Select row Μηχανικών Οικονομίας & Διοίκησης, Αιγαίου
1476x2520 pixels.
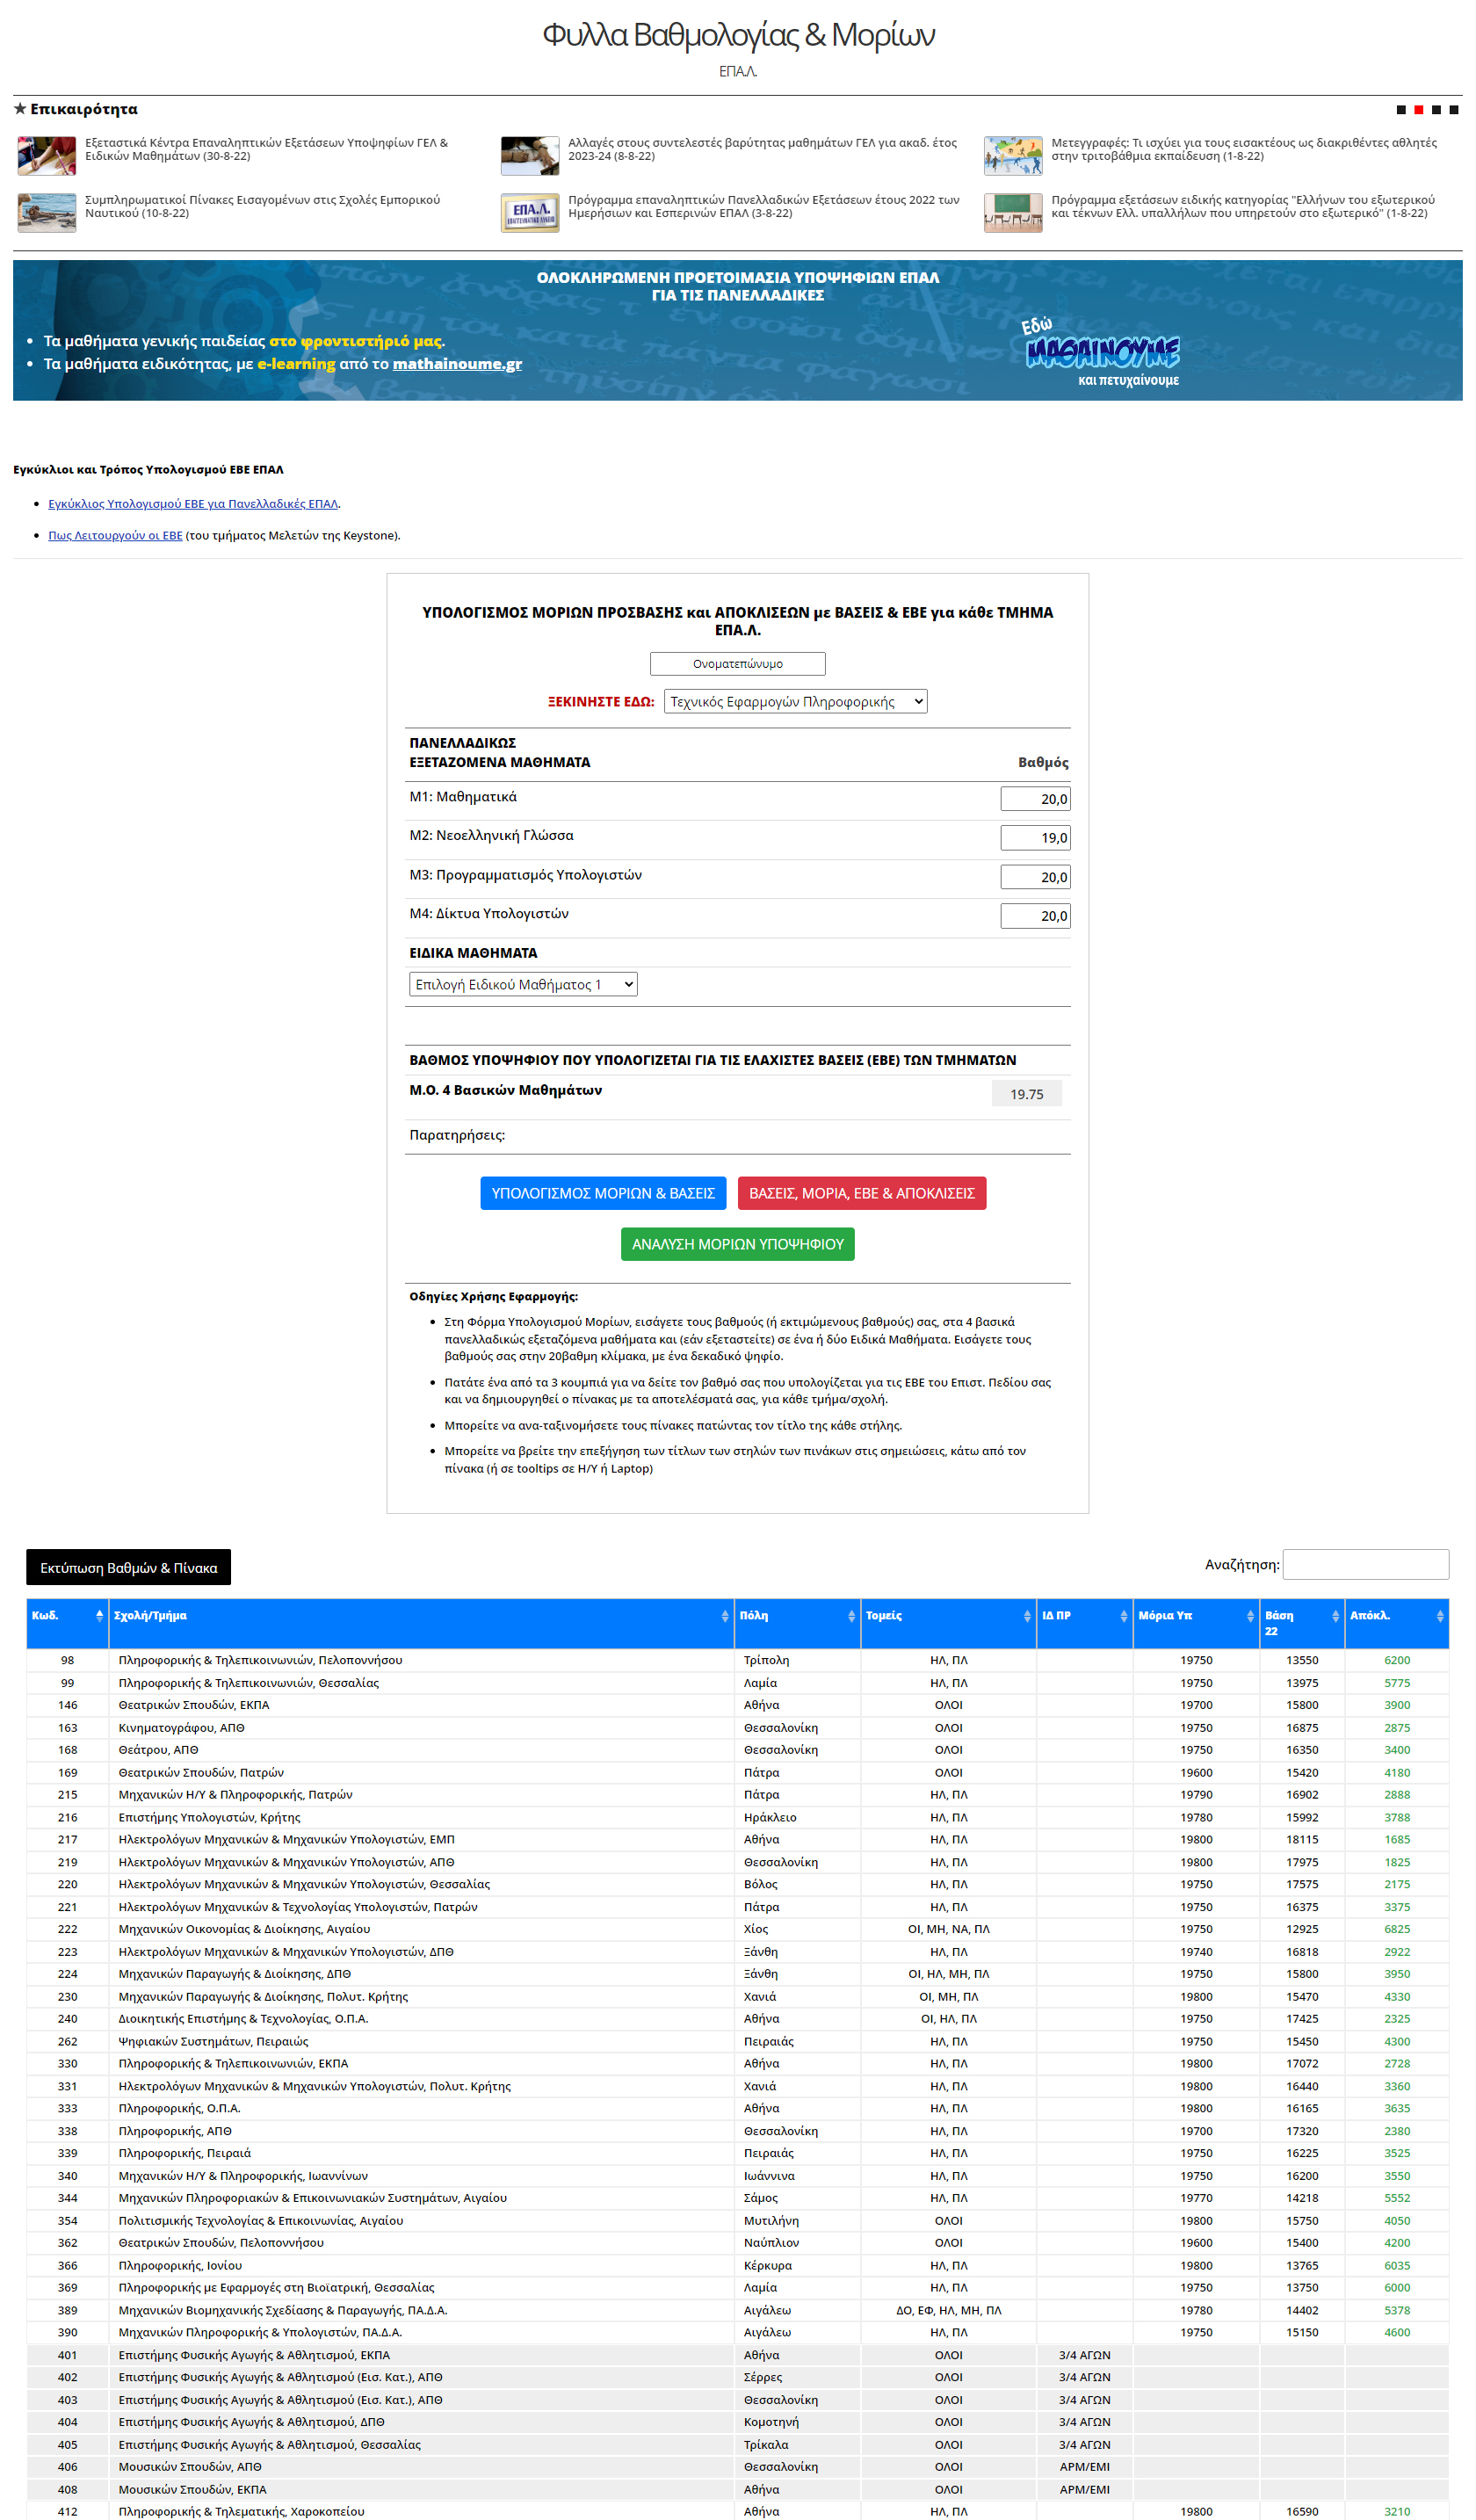coord(737,1929)
